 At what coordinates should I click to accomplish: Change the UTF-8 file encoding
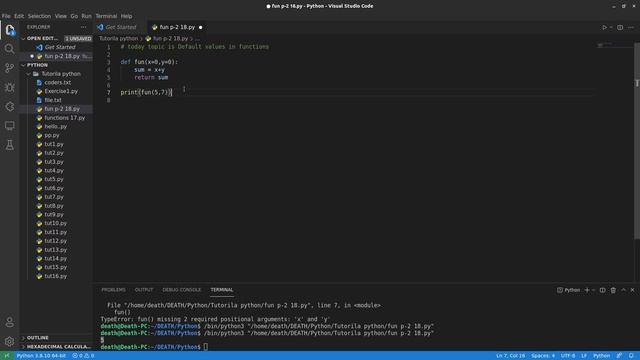568,356
